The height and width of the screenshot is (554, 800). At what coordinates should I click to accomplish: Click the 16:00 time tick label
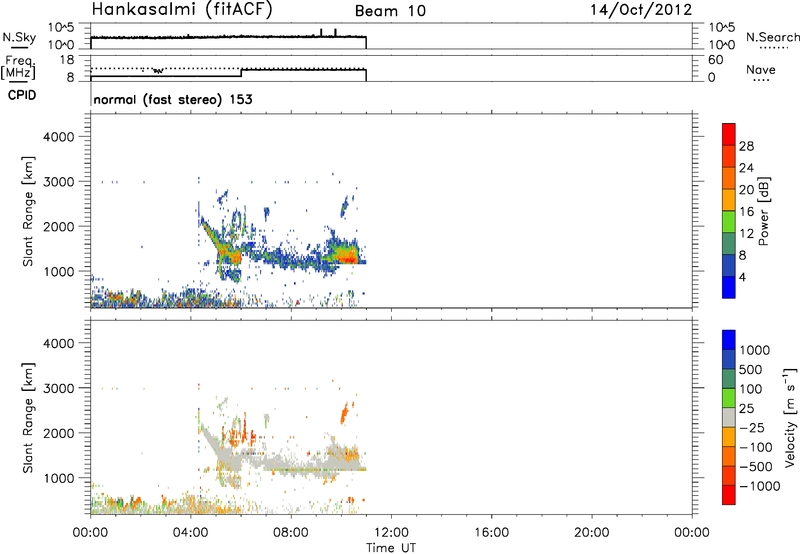[491, 533]
